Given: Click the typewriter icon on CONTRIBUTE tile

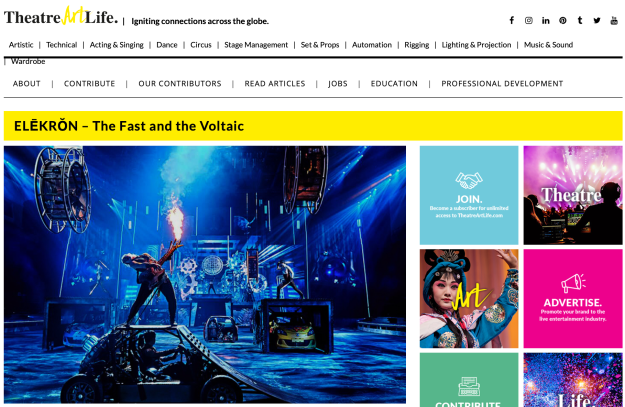Looking at the screenshot, I should coord(469,386).
